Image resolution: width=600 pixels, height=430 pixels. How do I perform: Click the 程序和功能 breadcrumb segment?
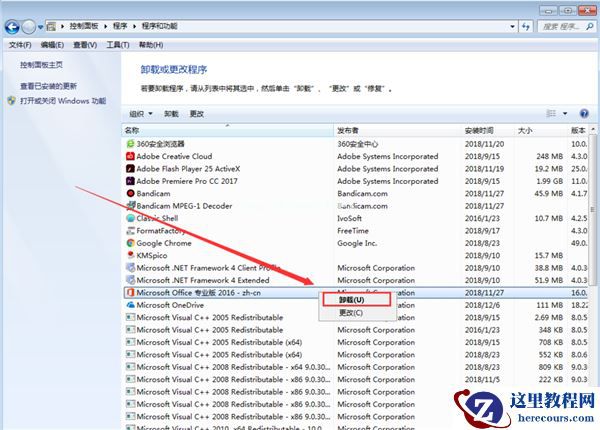[160, 26]
